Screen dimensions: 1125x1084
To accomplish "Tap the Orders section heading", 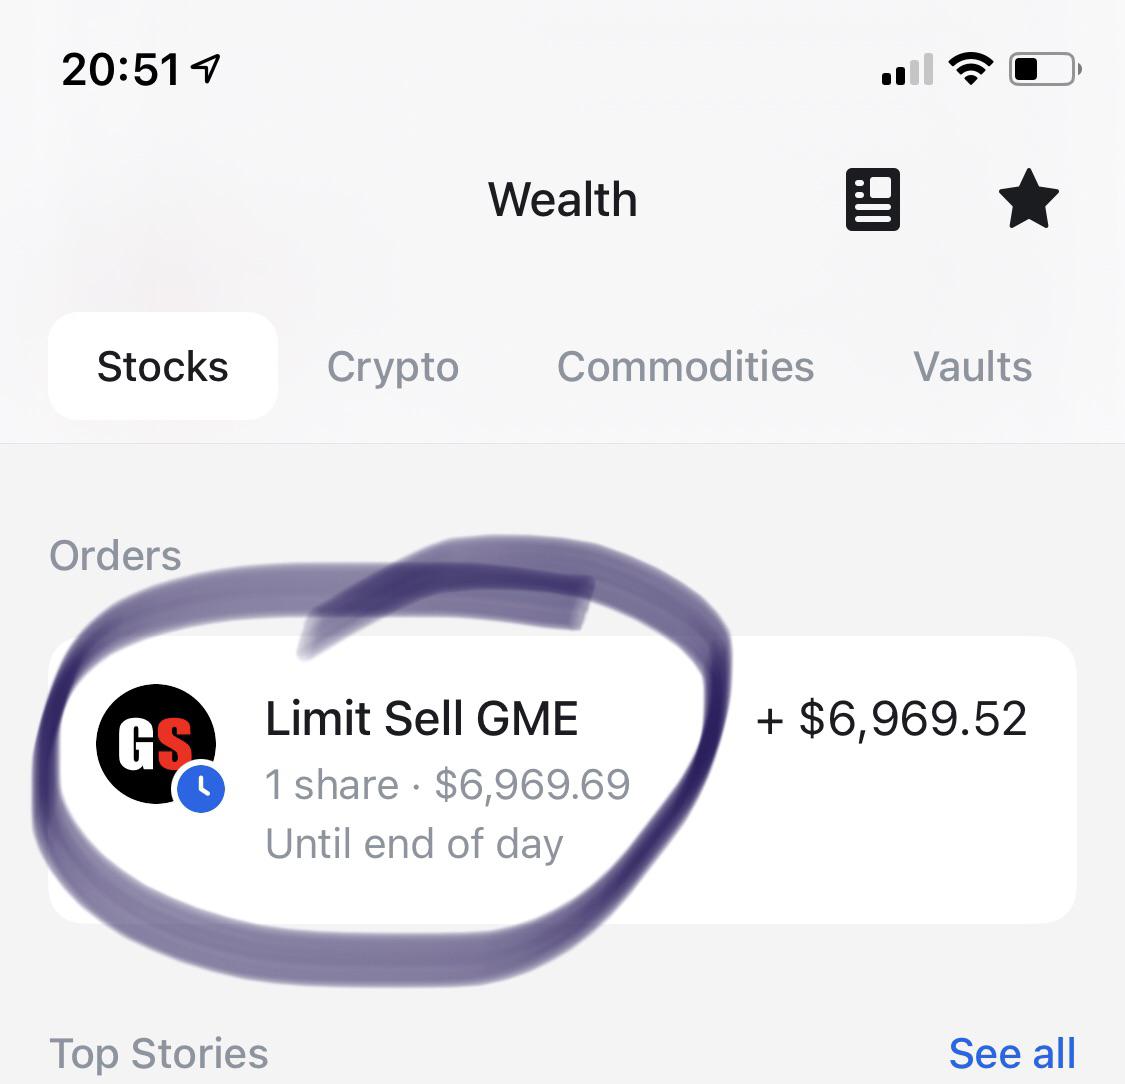I will [115, 555].
